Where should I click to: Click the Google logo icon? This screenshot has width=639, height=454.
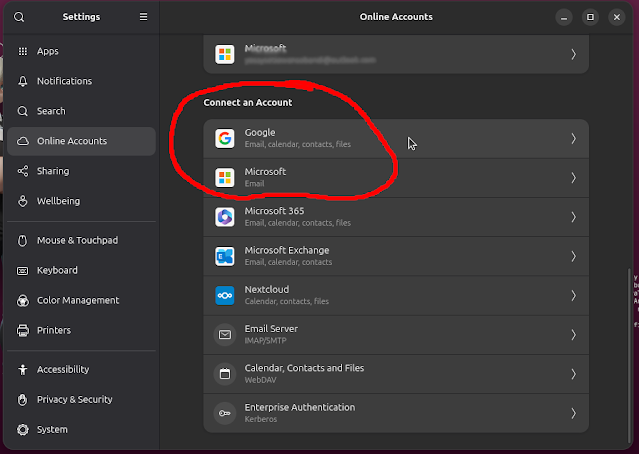pos(225,139)
